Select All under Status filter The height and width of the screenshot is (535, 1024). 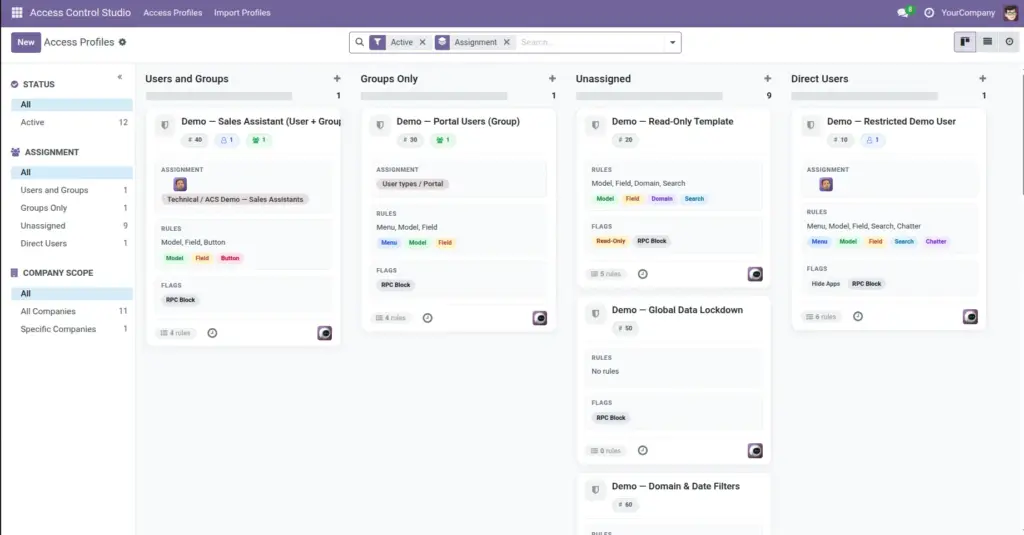pos(72,105)
